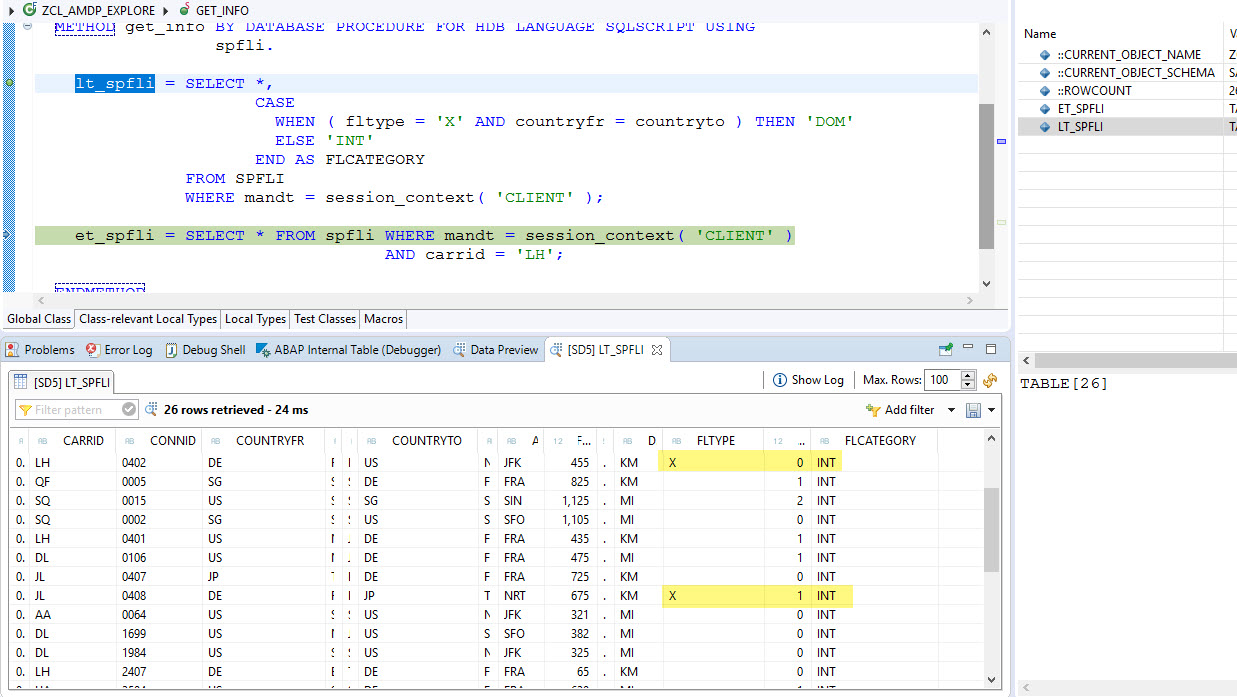
Task: Switch to the Local Types tab
Action: pos(255,319)
